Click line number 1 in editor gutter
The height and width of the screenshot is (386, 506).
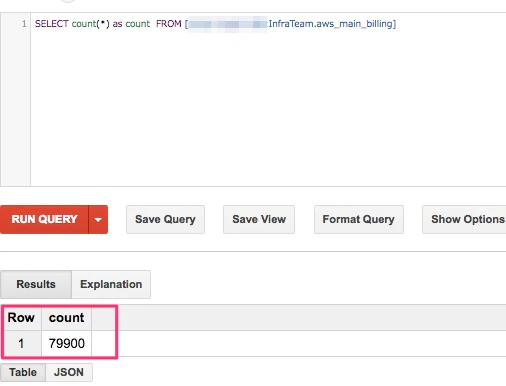tap(24, 24)
